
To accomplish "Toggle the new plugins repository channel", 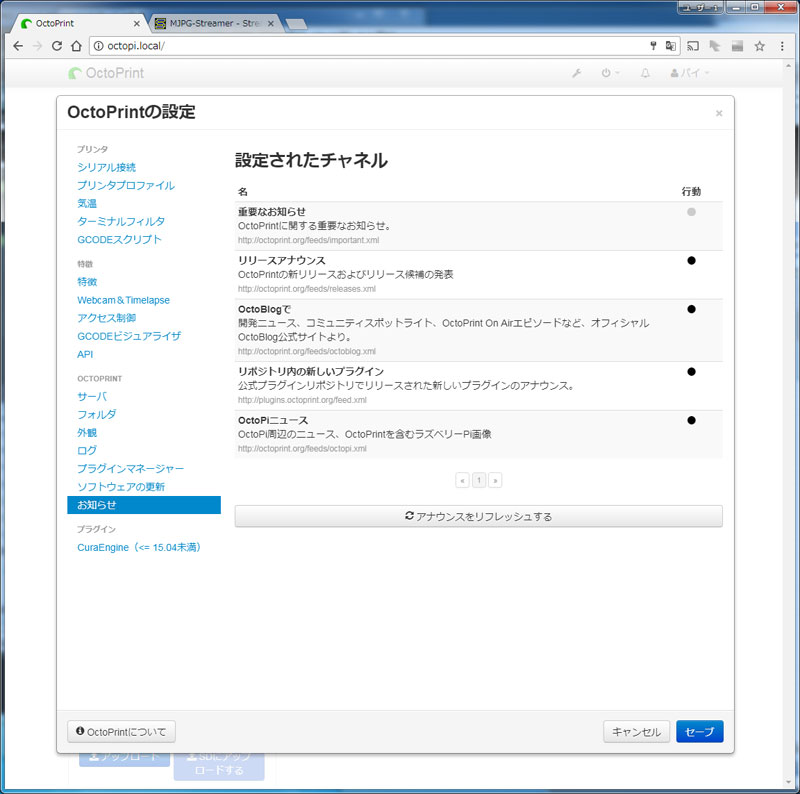I will [691, 371].
